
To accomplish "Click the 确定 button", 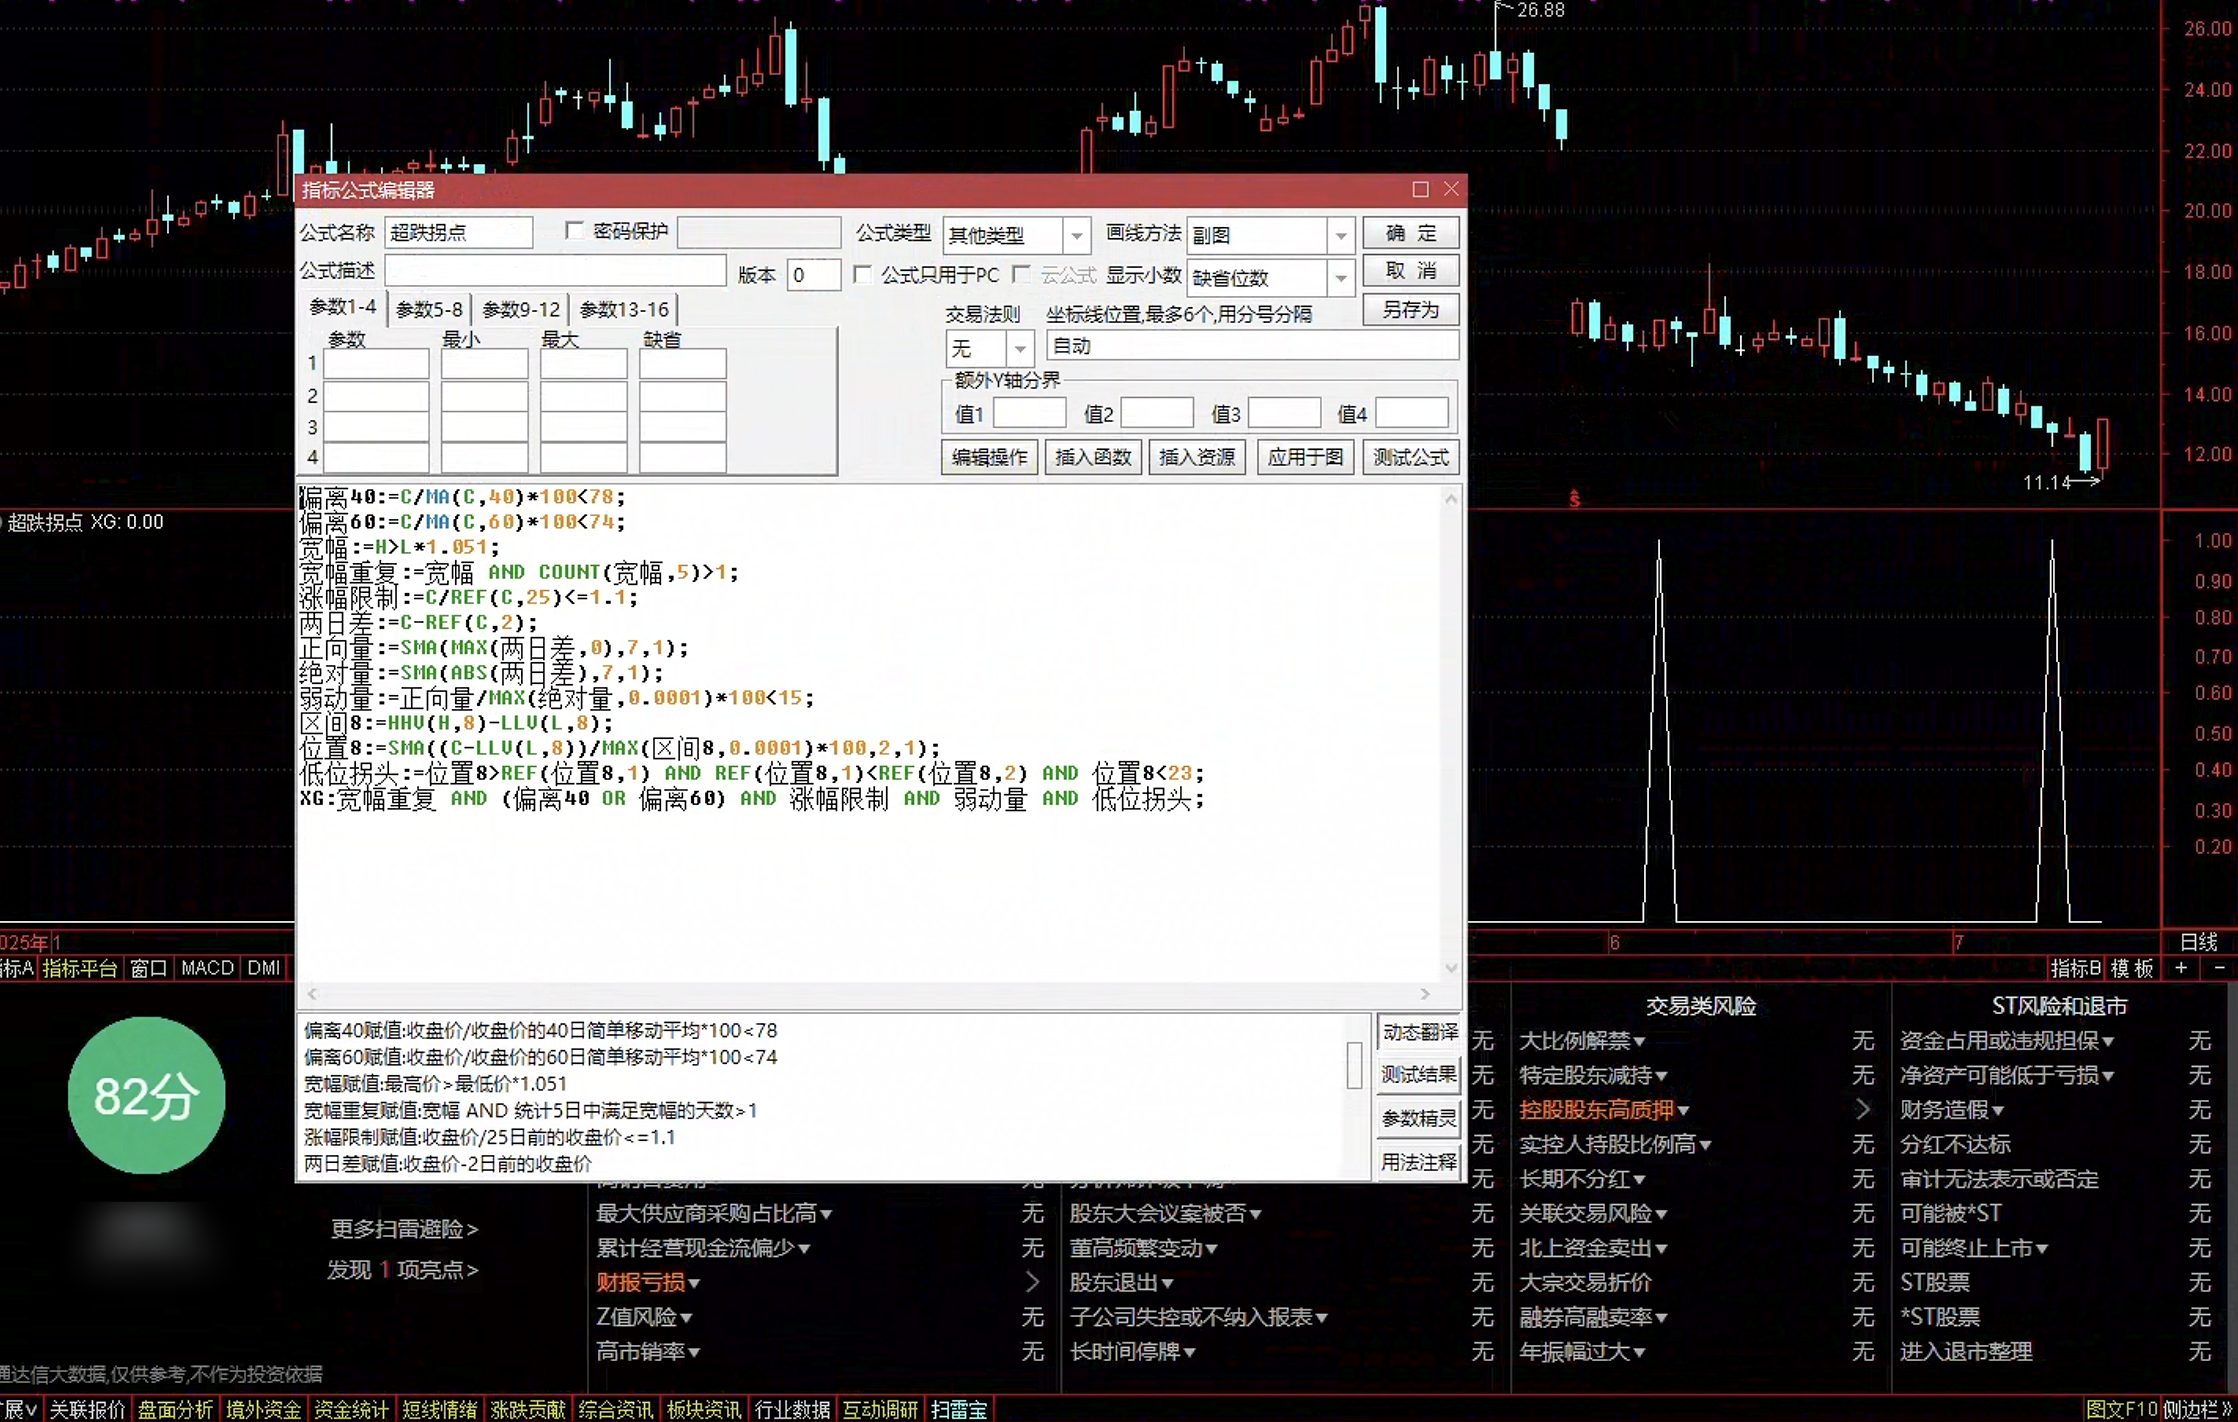I will click(x=1410, y=233).
